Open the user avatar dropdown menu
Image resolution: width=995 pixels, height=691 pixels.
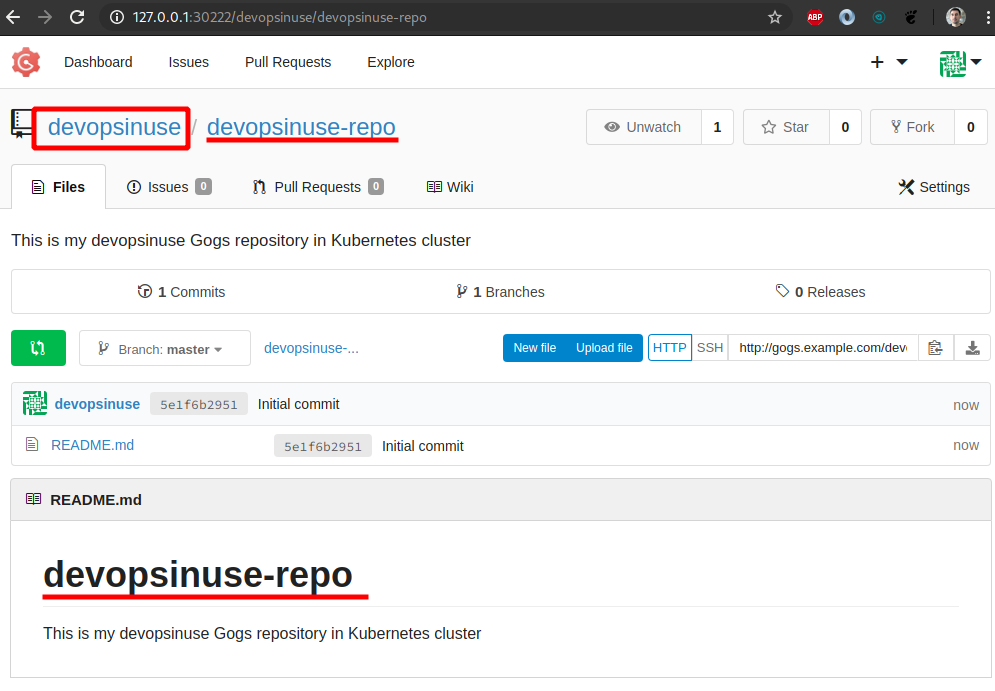point(961,63)
